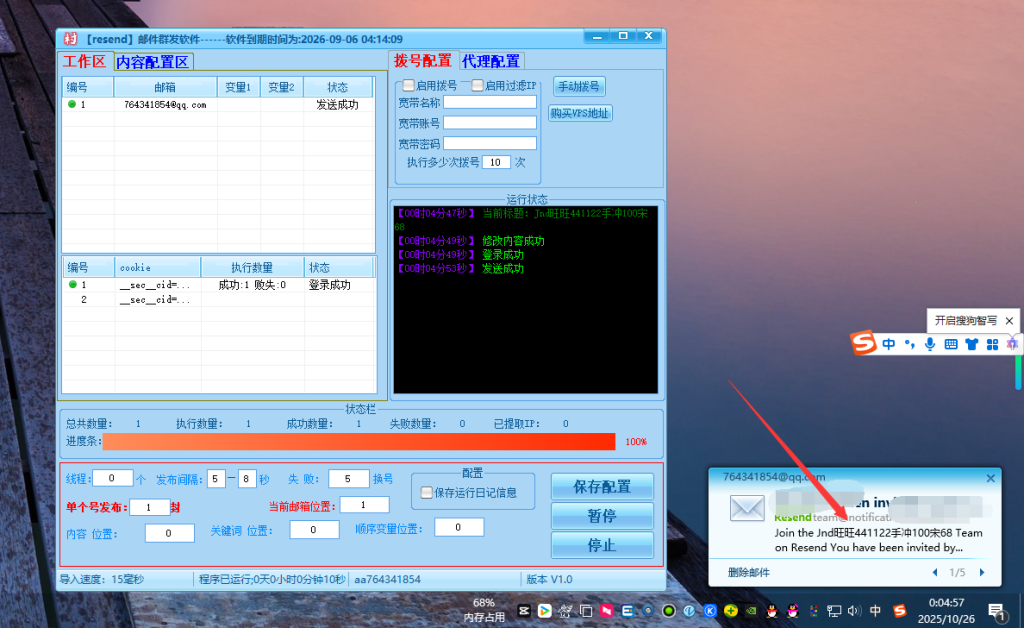The image size is (1024, 628).
Task: Switch to the 内容配置区 tab
Action: pos(152,62)
